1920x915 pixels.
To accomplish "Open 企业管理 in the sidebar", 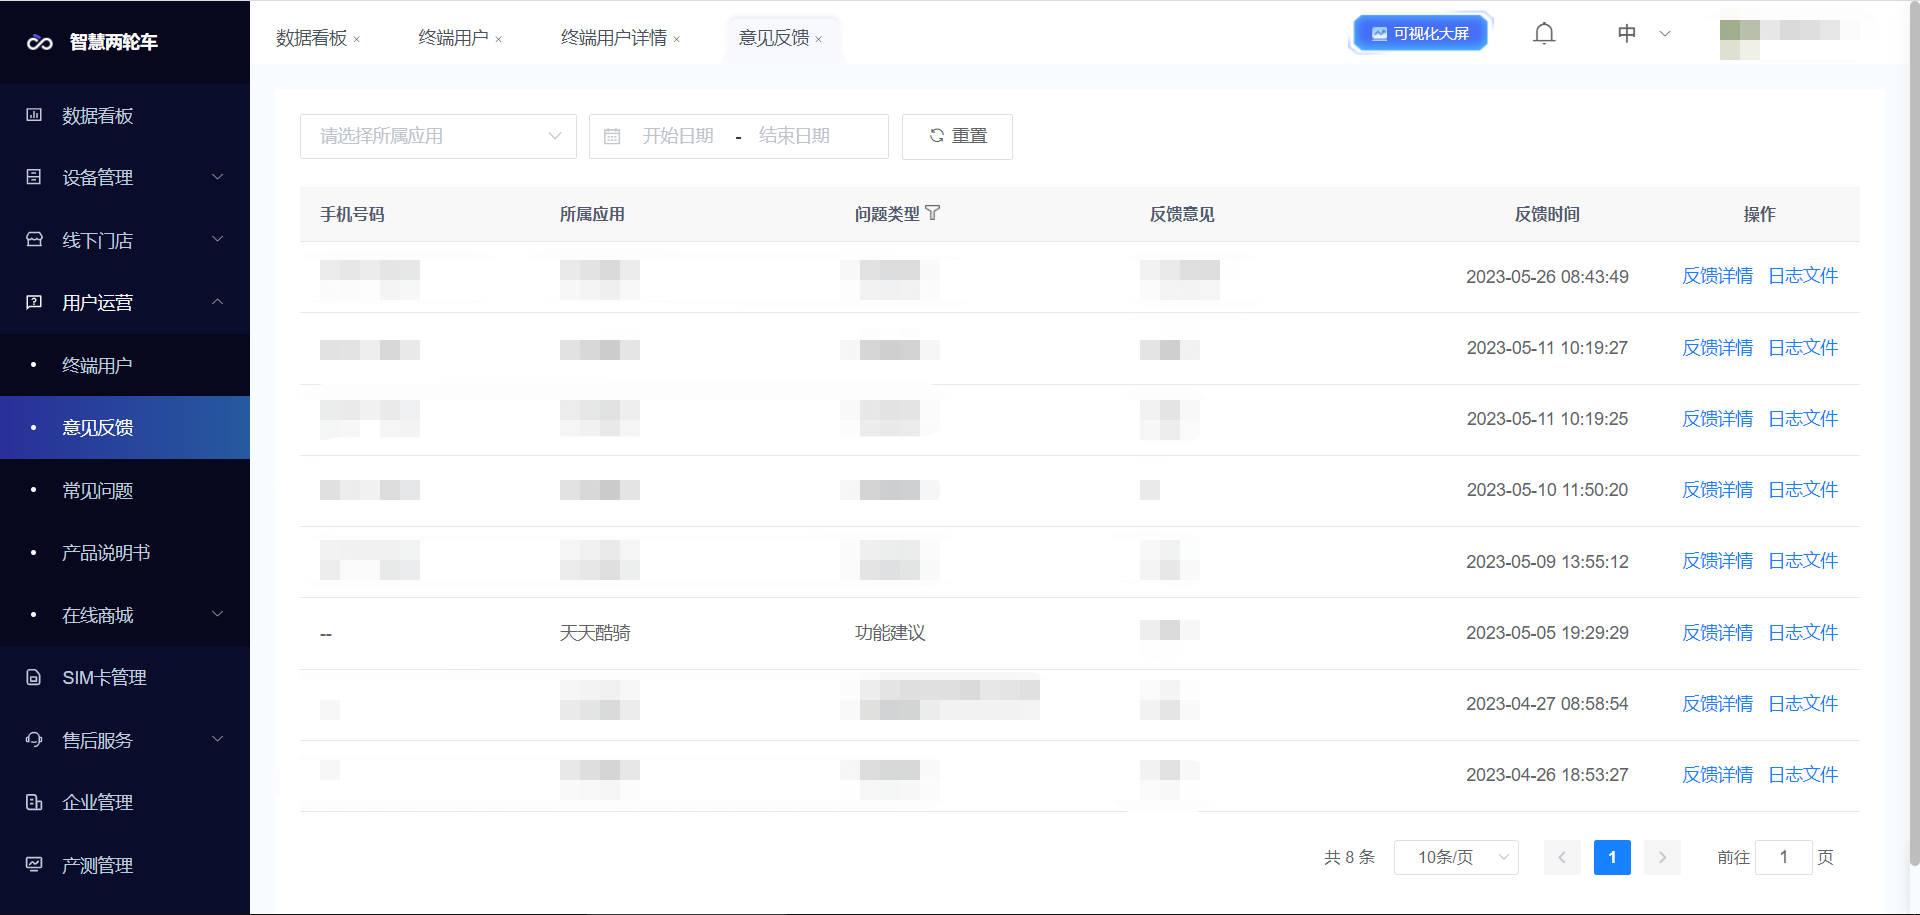I will pyautogui.click(x=97, y=803).
